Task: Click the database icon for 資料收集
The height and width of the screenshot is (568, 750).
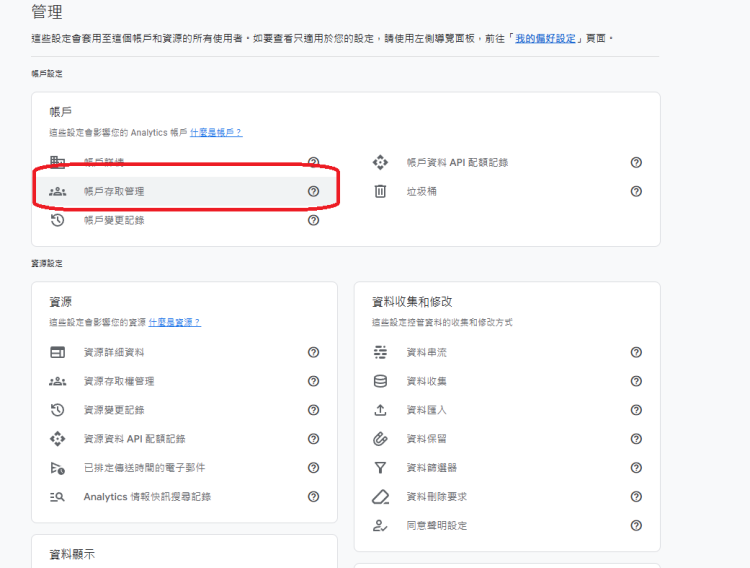Action: pos(380,381)
